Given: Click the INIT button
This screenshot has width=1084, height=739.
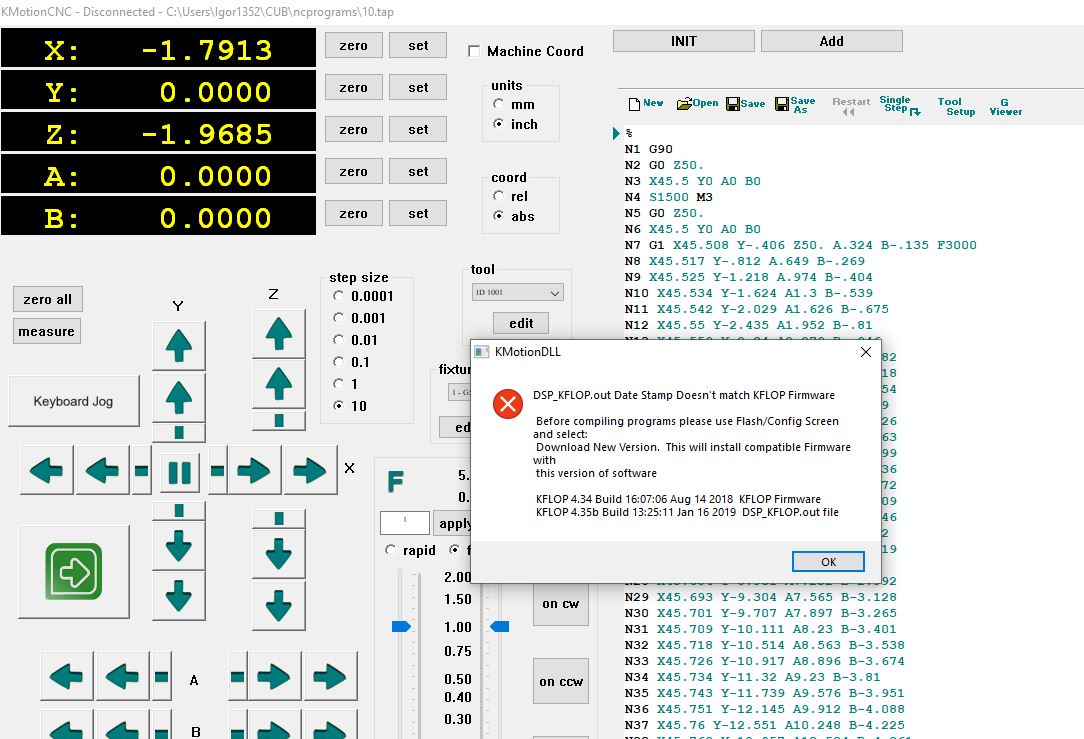Looking at the screenshot, I should click(684, 41).
